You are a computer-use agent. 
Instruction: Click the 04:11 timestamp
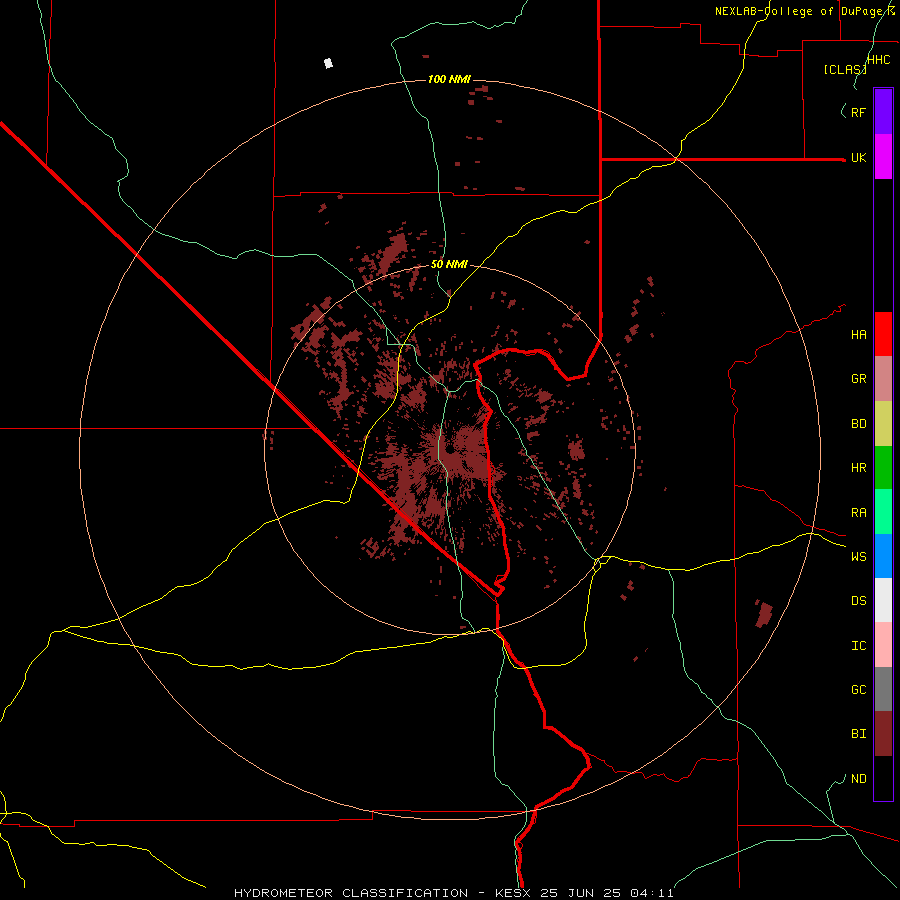(x=651, y=893)
